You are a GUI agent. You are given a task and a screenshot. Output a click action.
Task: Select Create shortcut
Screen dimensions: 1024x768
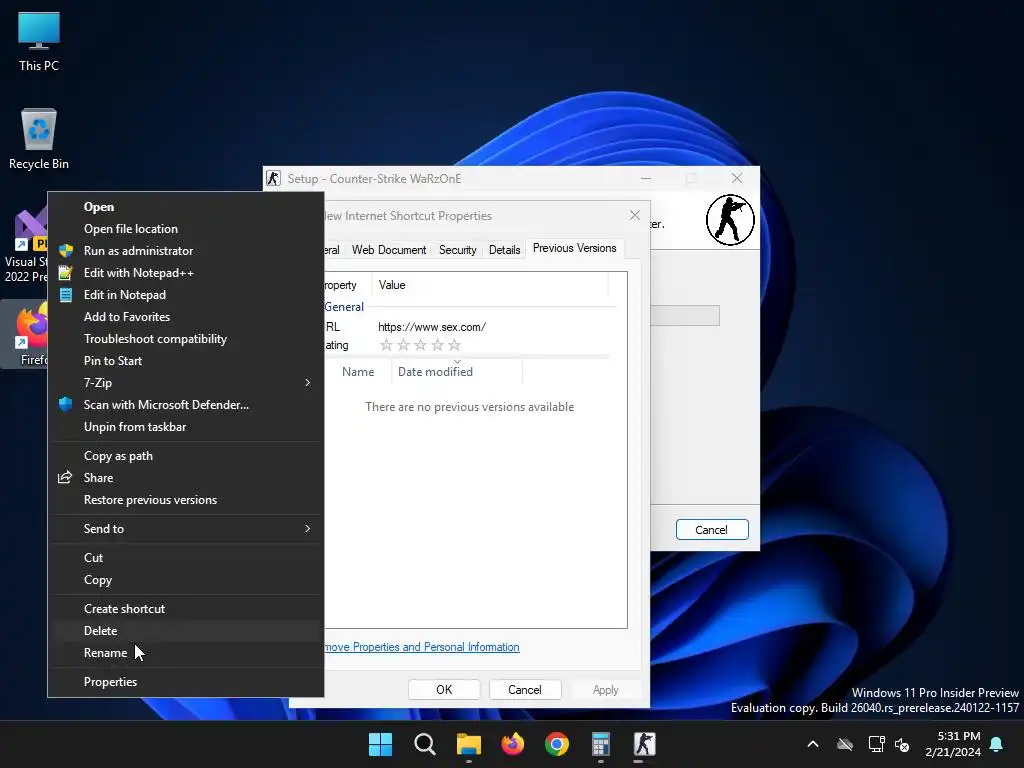pyautogui.click(x=185, y=609)
